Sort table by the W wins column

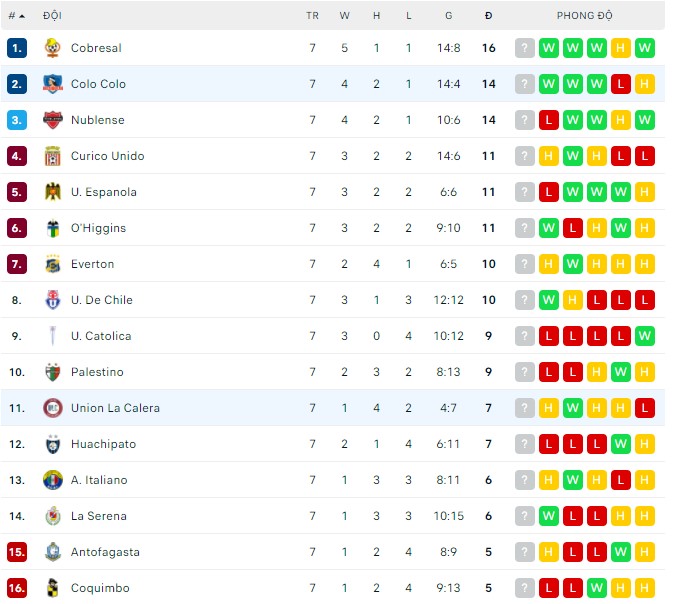[x=344, y=16]
